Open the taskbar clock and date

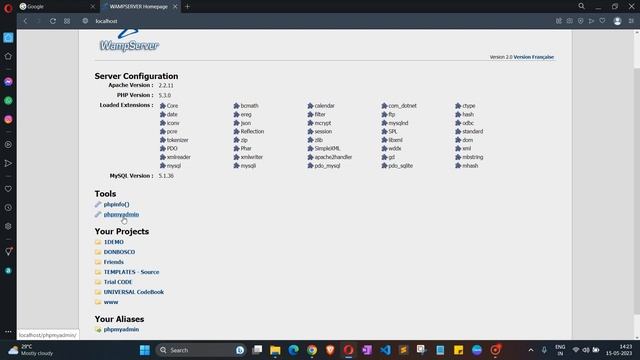619,350
